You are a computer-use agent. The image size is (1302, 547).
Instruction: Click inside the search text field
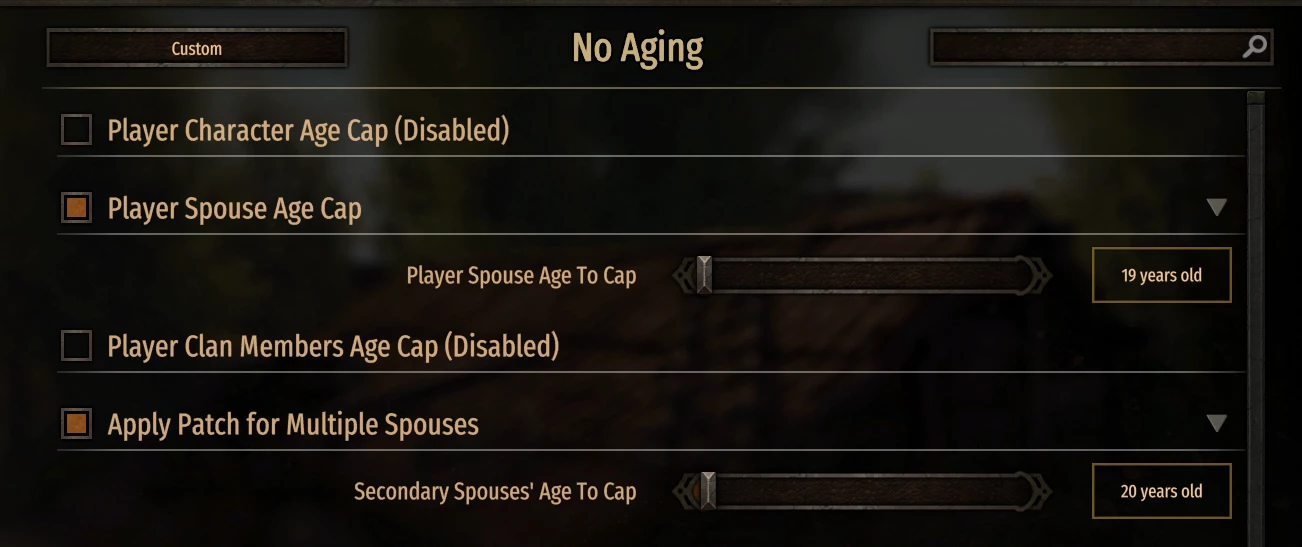(1085, 47)
